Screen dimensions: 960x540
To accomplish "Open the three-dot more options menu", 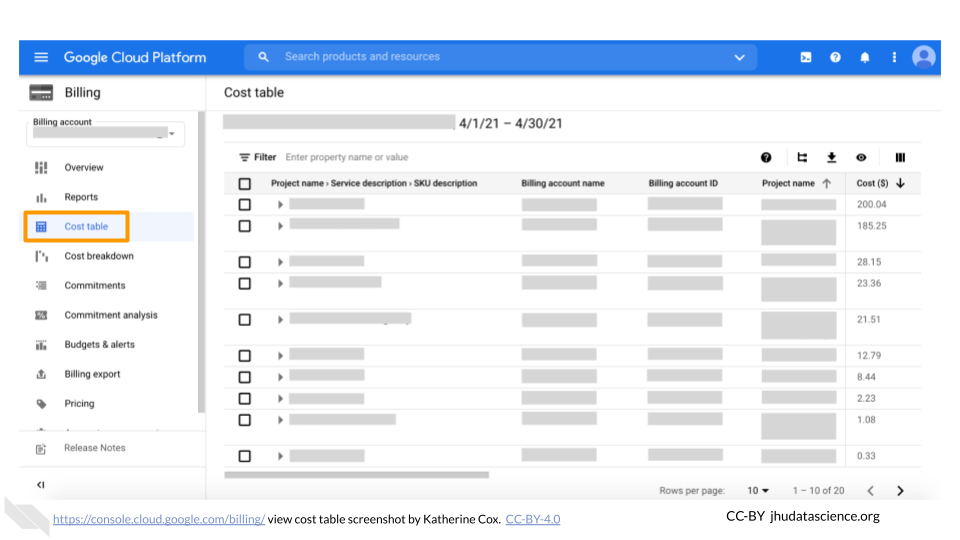I will [894, 57].
